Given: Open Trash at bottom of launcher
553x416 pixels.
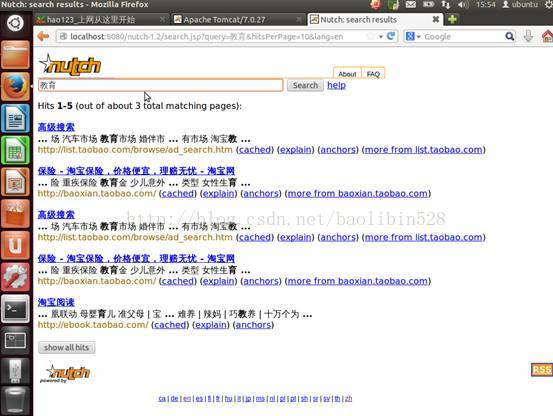Looking at the screenshot, I should click(15, 400).
